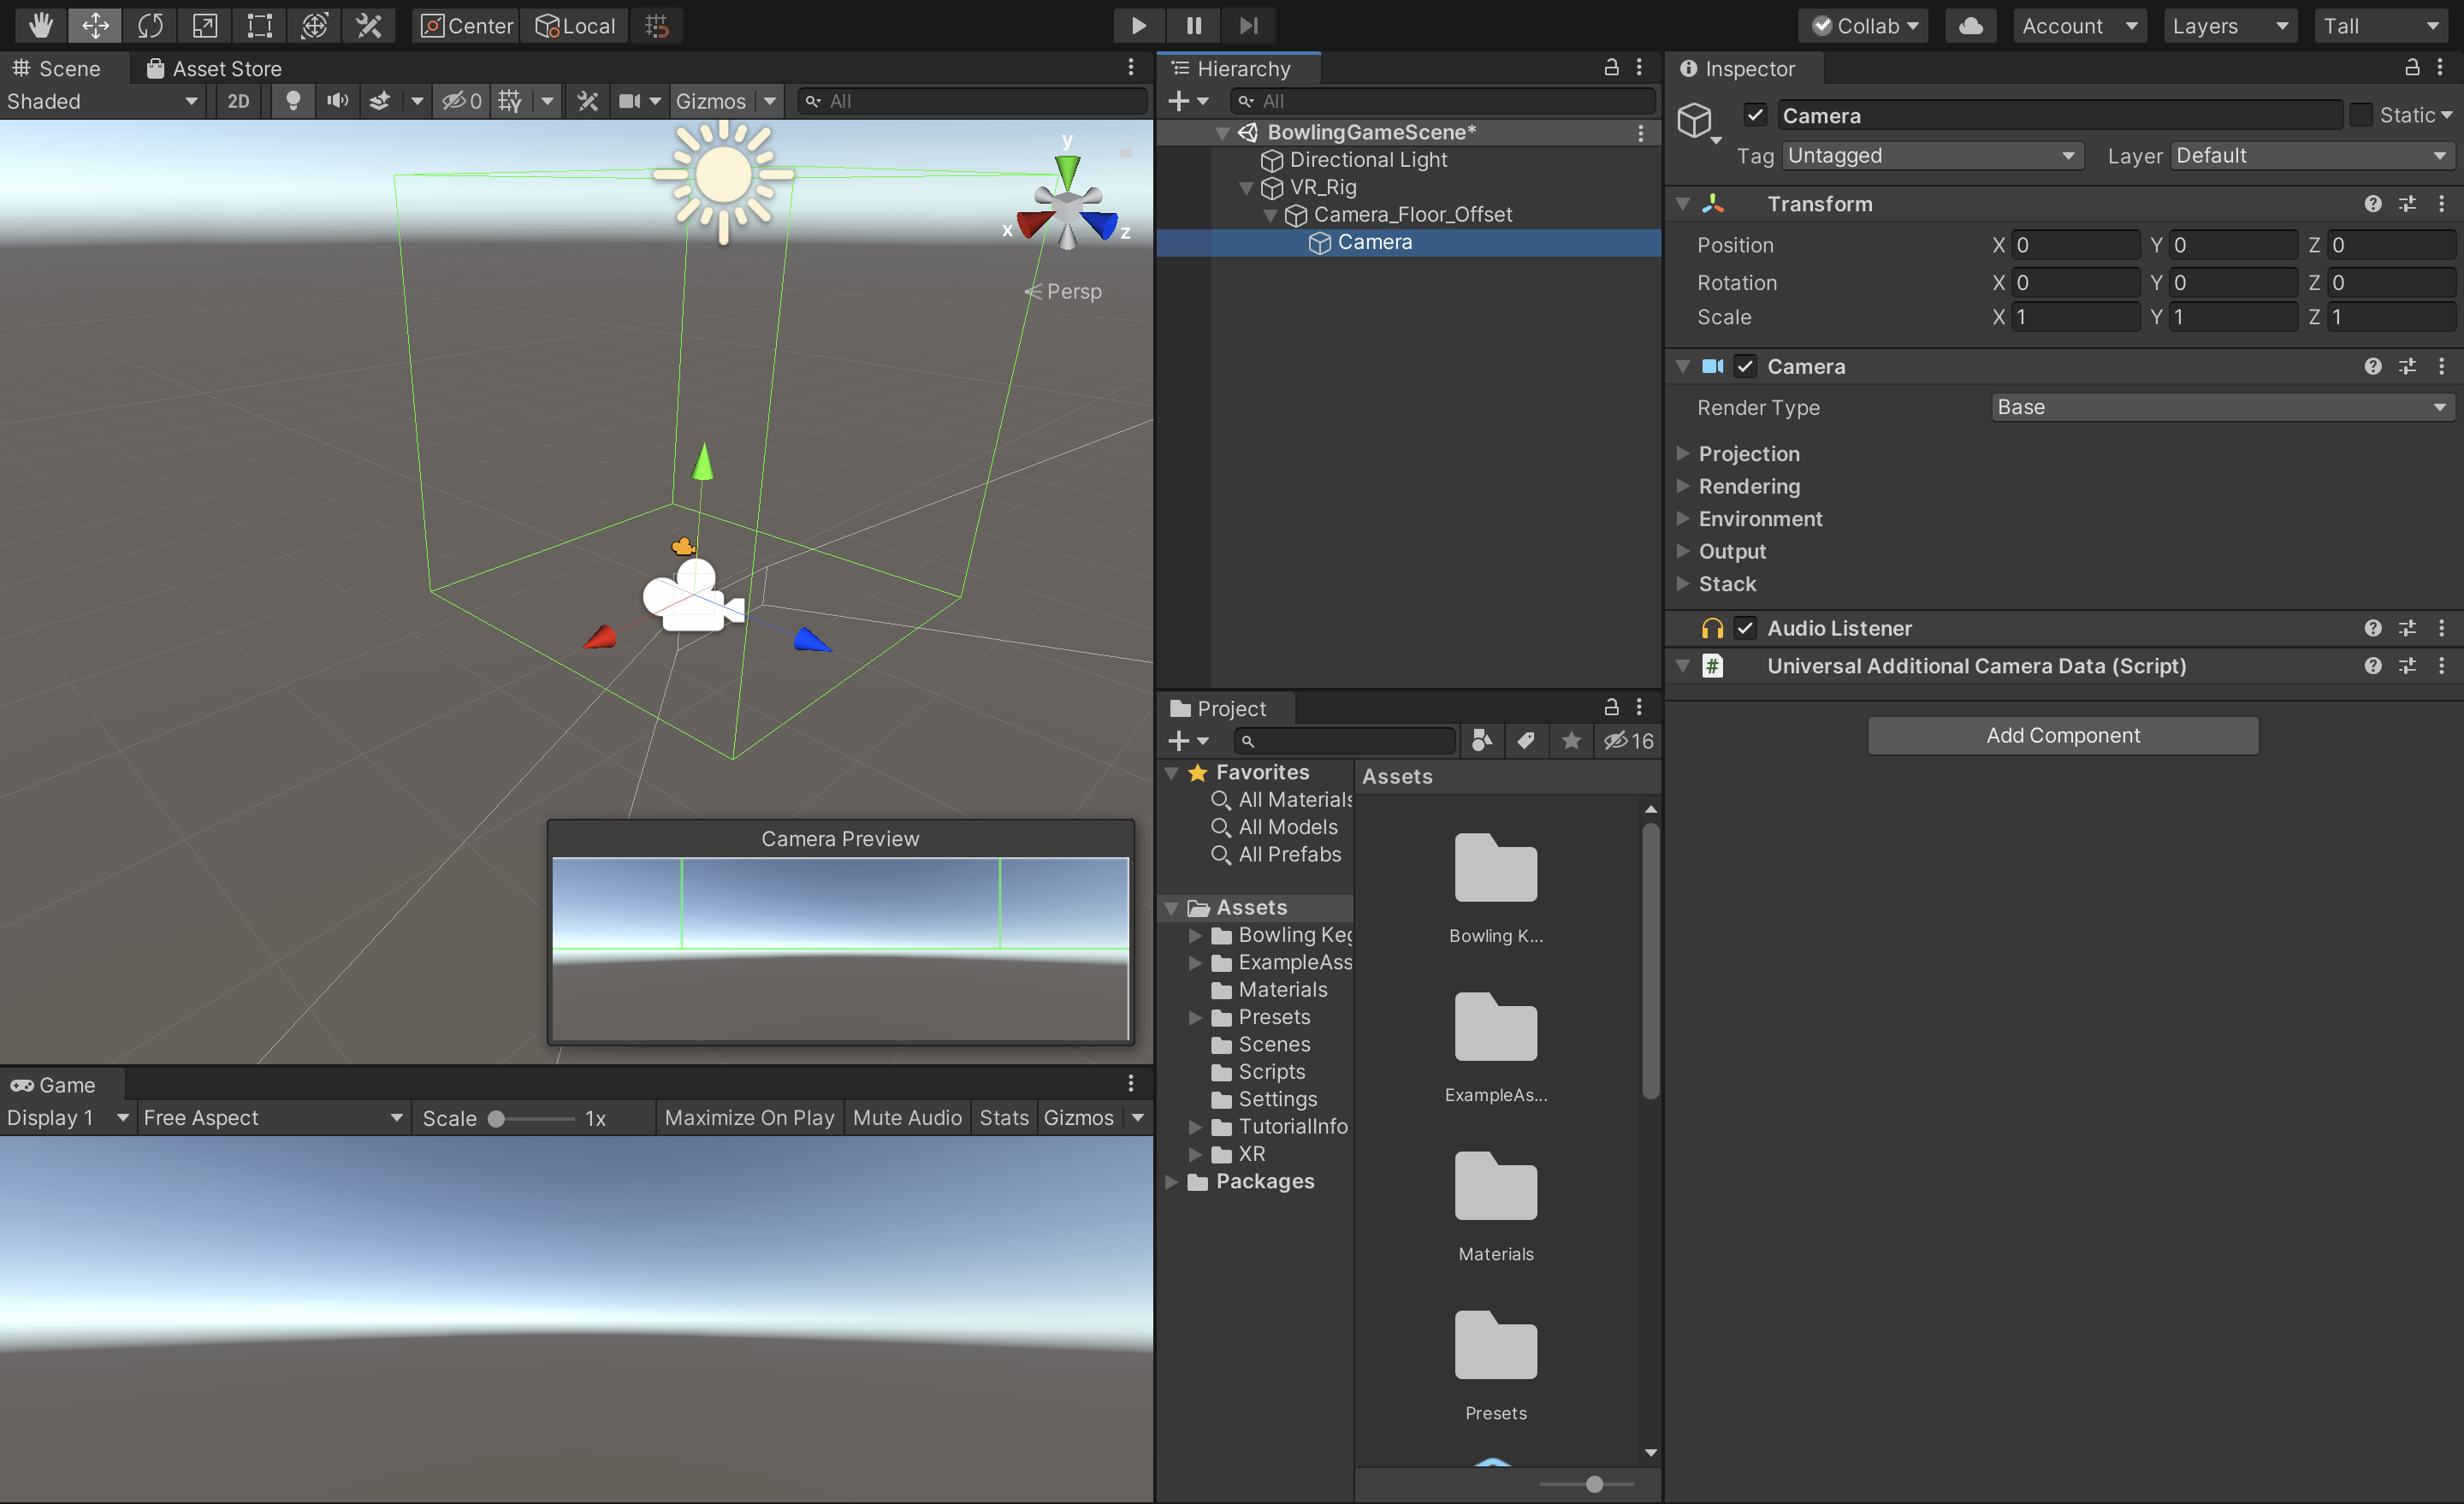2464x1504 pixels.
Task: Open the Layer dropdown set to Default
Action: (2310, 155)
